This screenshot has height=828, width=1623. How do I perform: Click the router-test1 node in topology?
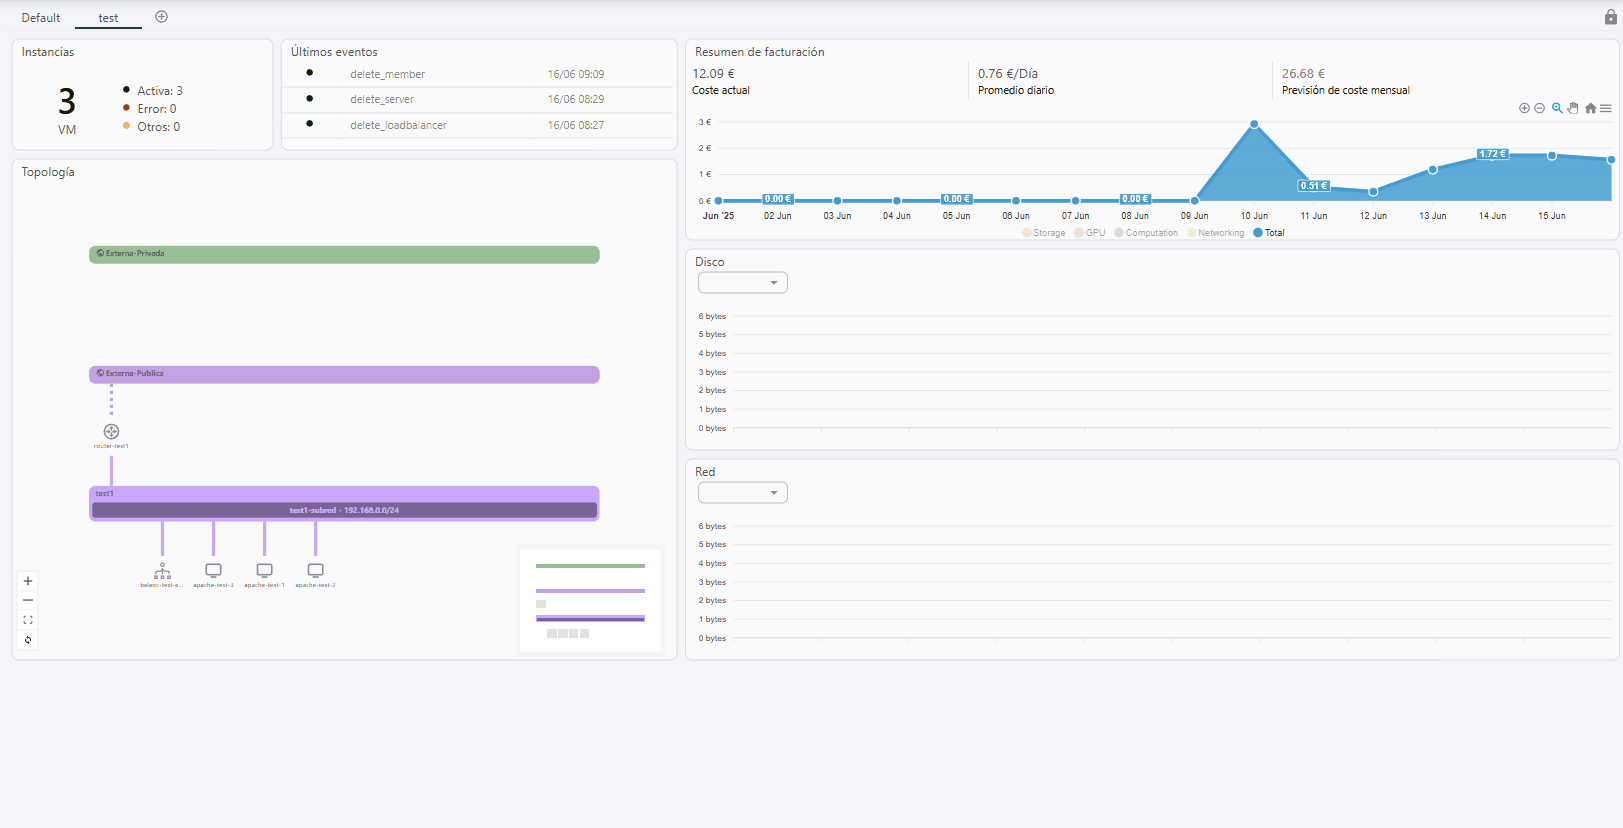click(x=111, y=432)
